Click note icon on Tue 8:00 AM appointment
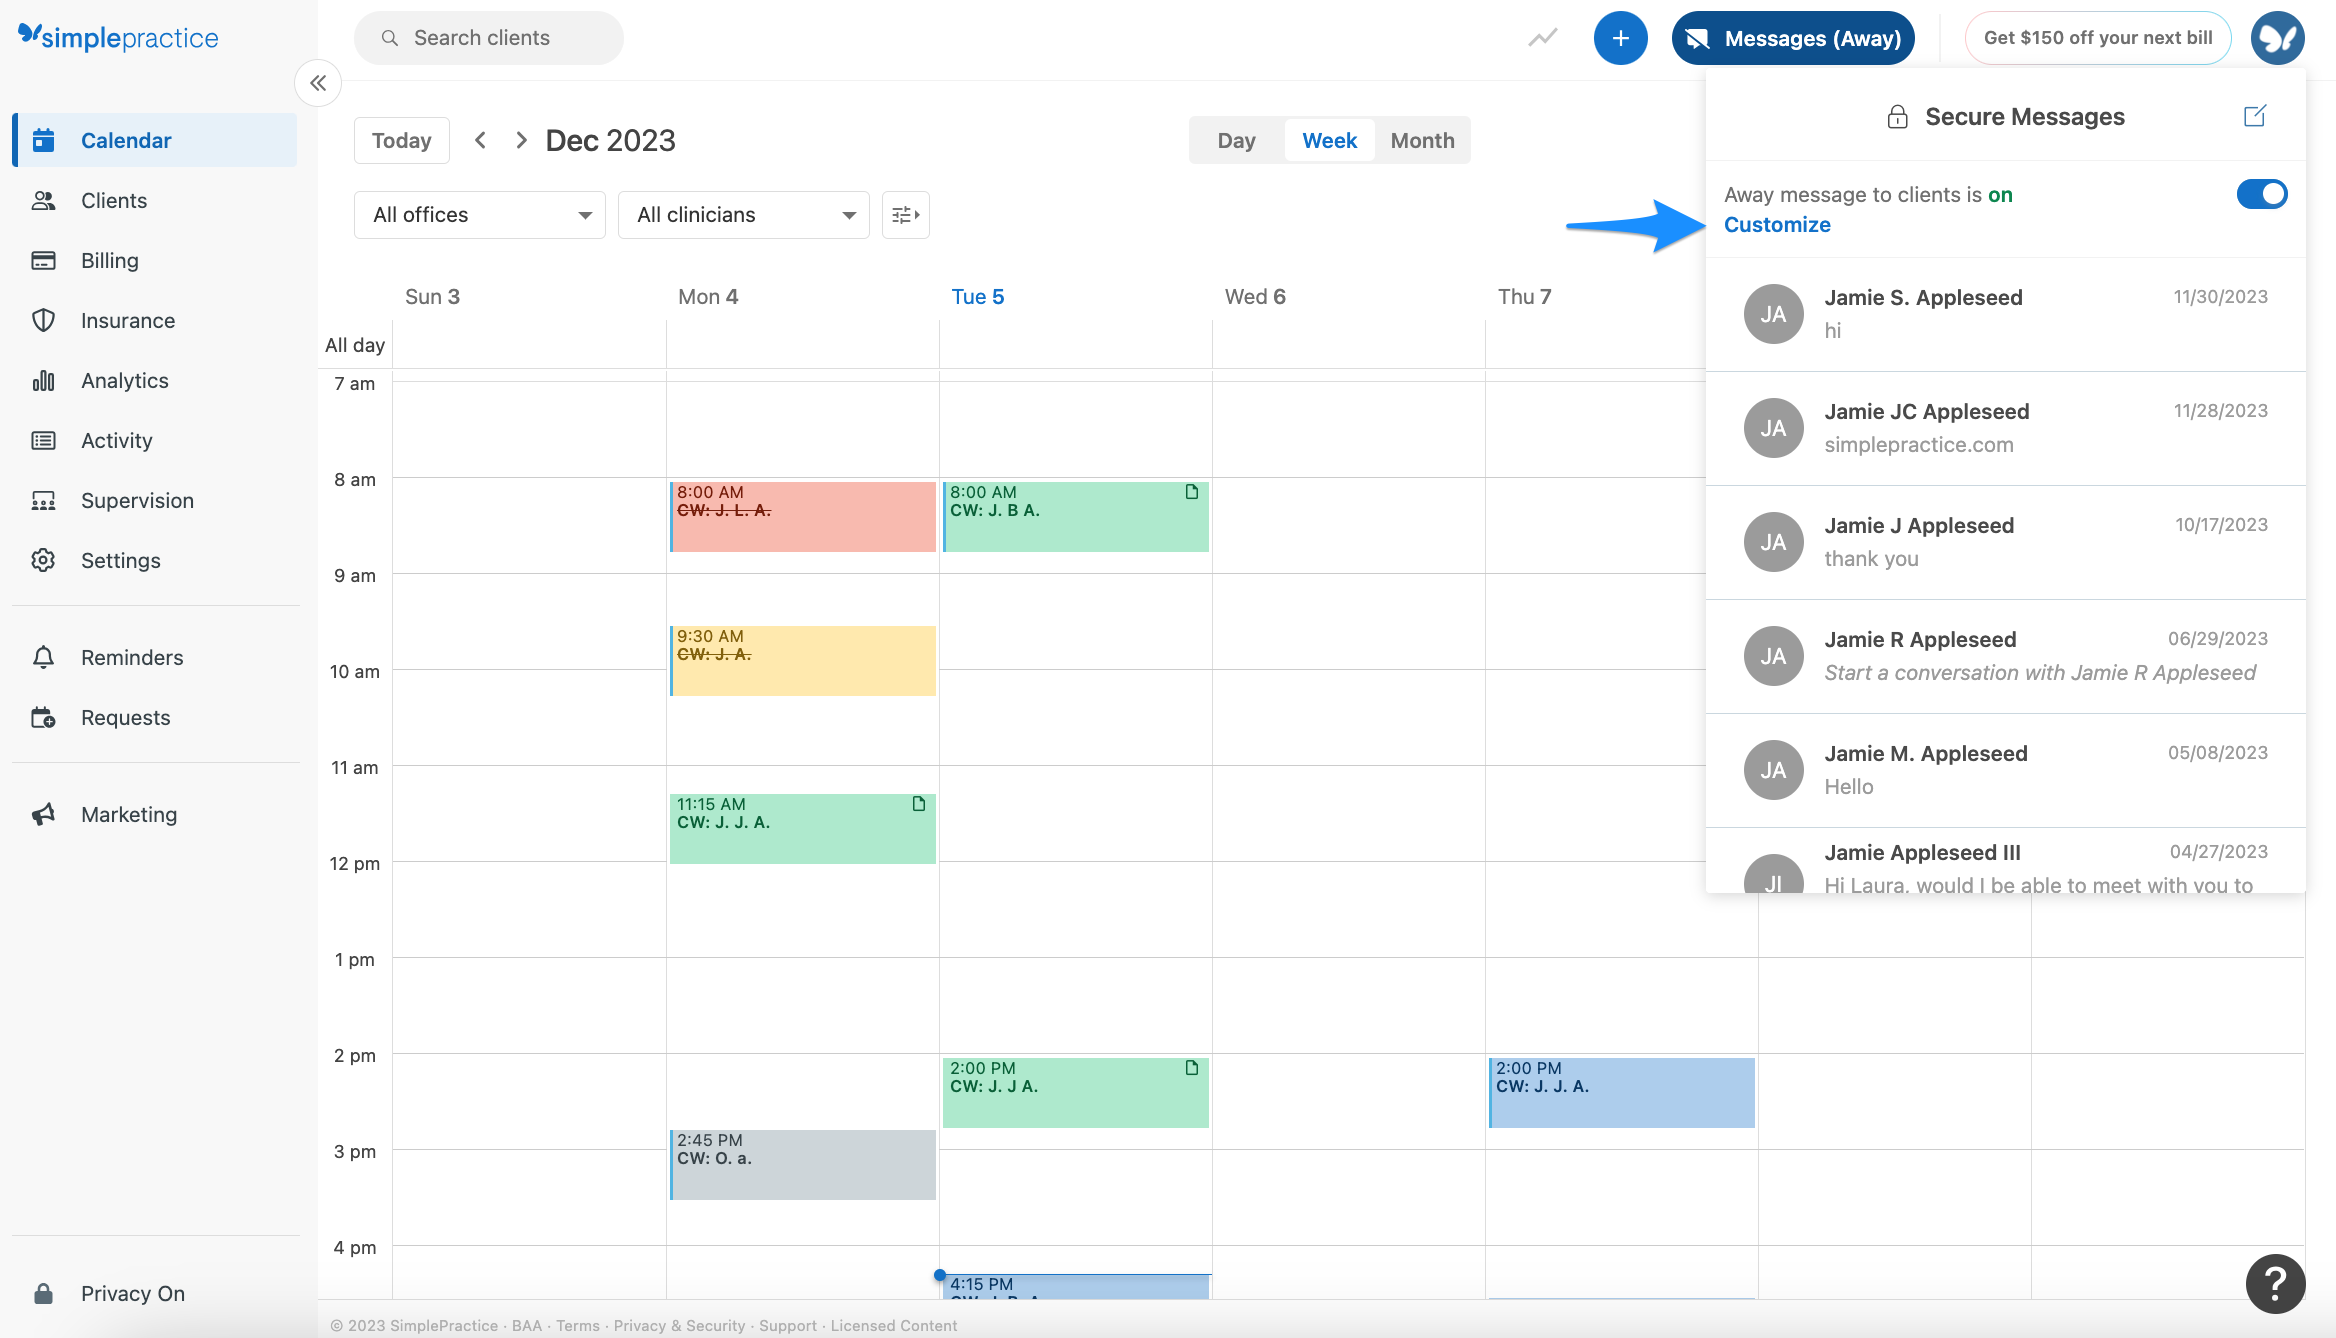 tap(1191, 492)
